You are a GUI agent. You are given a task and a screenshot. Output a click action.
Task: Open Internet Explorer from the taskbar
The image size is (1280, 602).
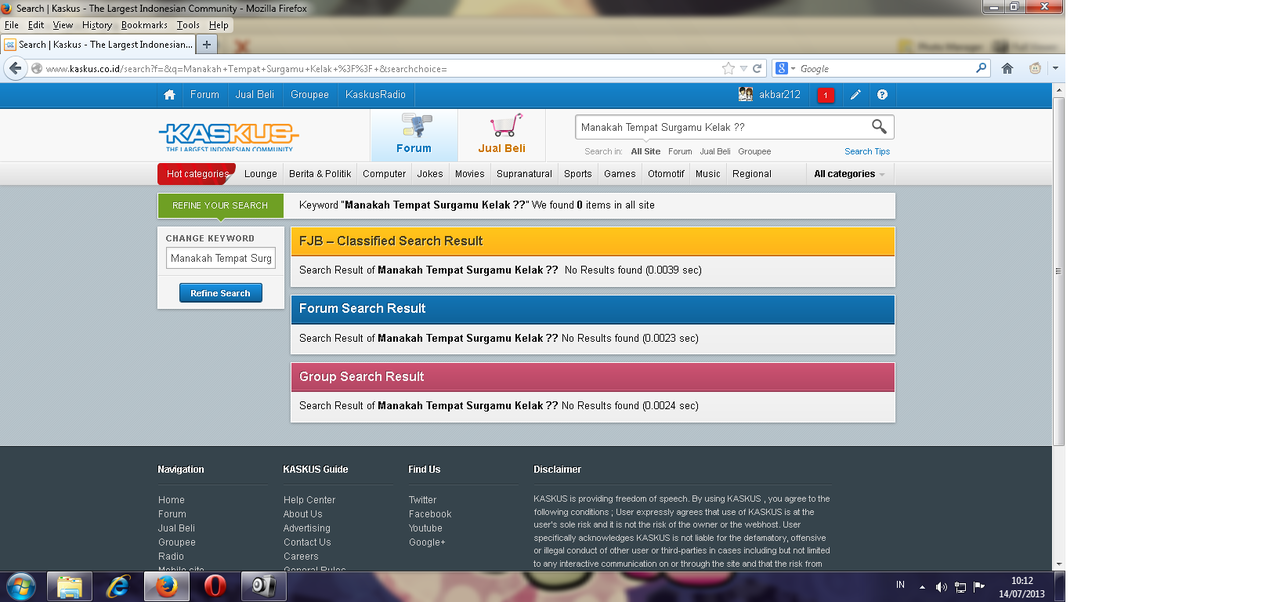[x=119, y=586]
